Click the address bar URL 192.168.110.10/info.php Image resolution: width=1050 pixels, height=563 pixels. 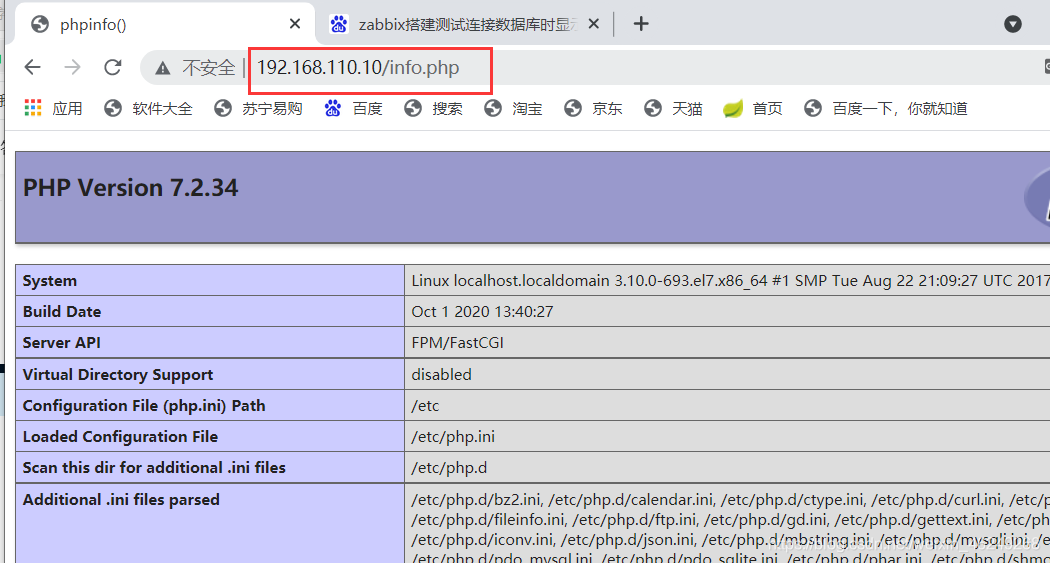(x=358, y=68)
